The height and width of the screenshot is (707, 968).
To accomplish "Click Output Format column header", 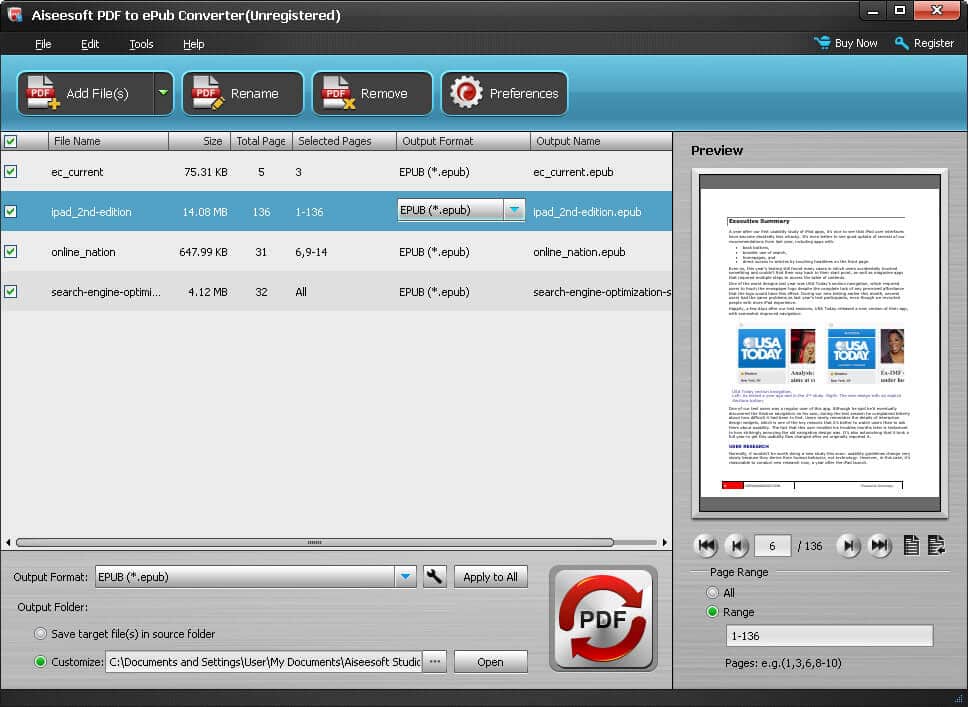I will [463, 141].
